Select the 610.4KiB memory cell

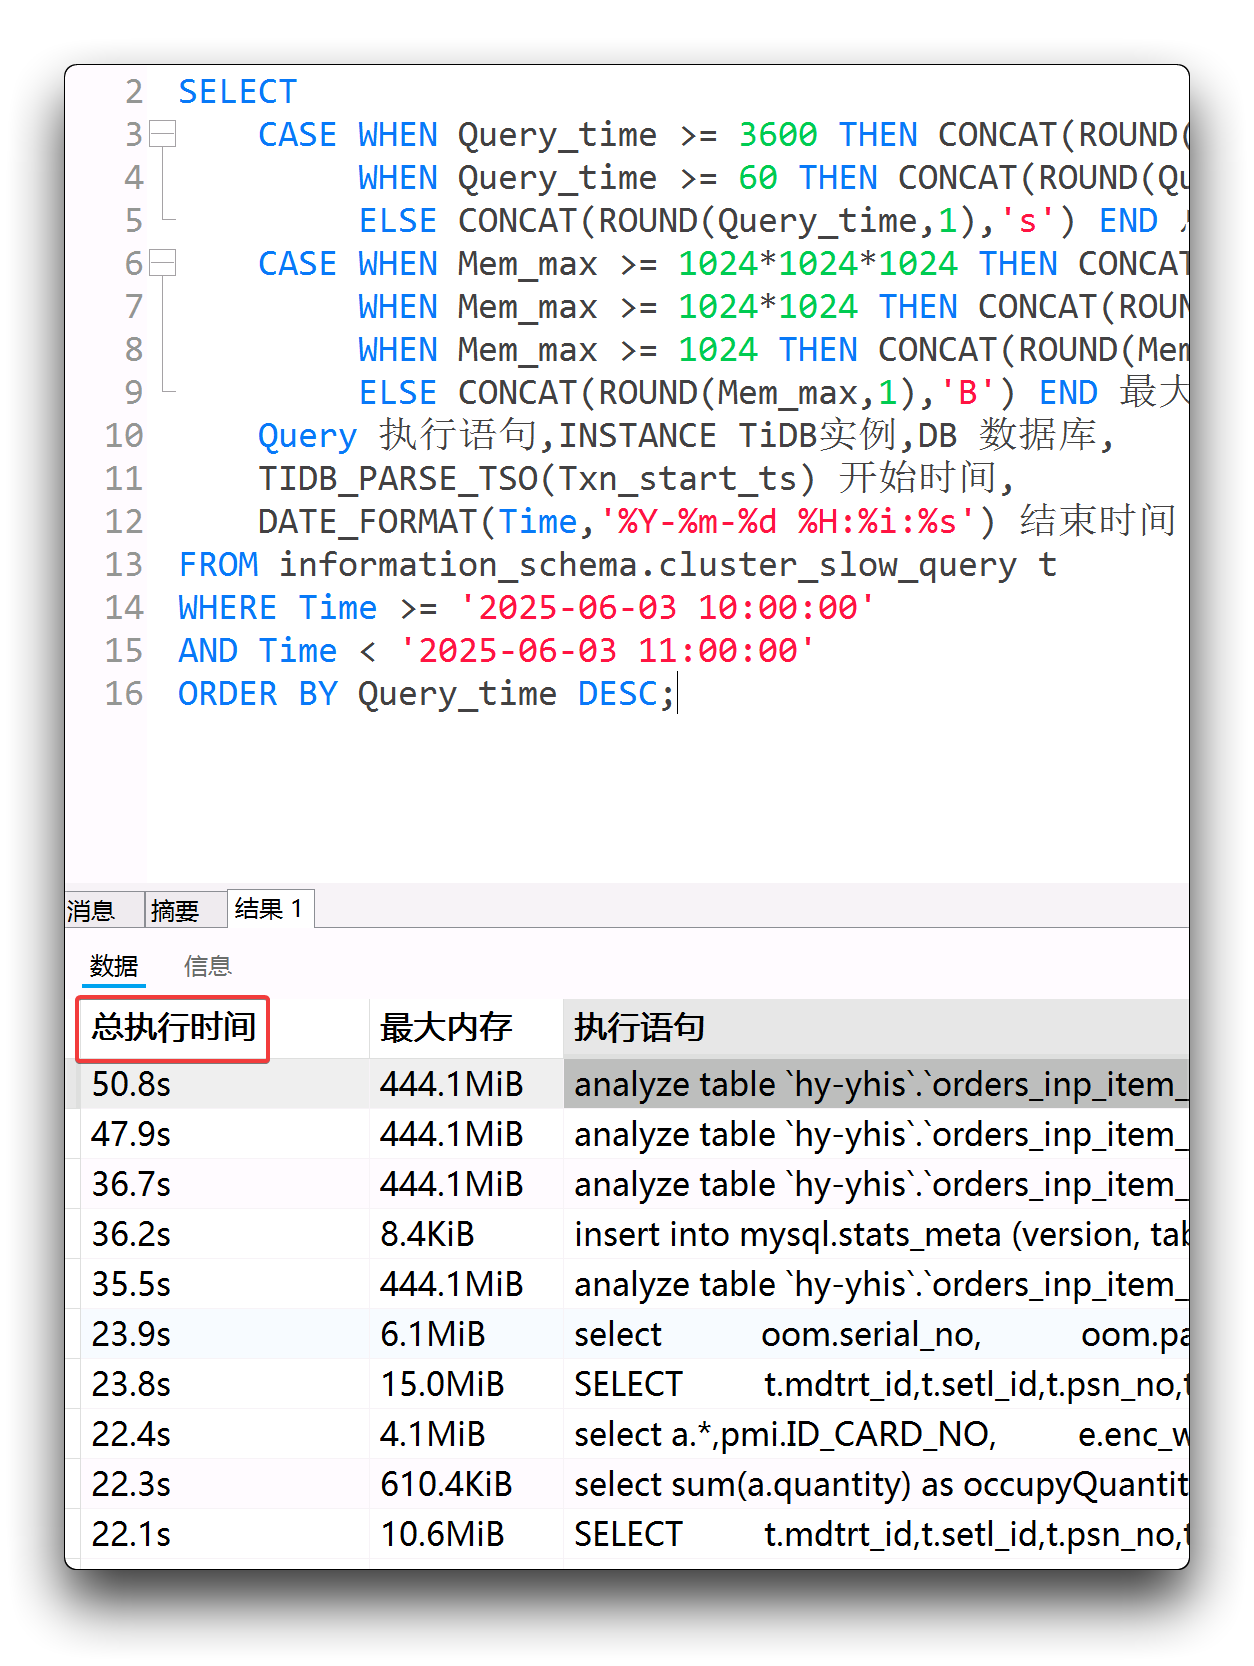pyautogui.click(x=446, y=1484)
